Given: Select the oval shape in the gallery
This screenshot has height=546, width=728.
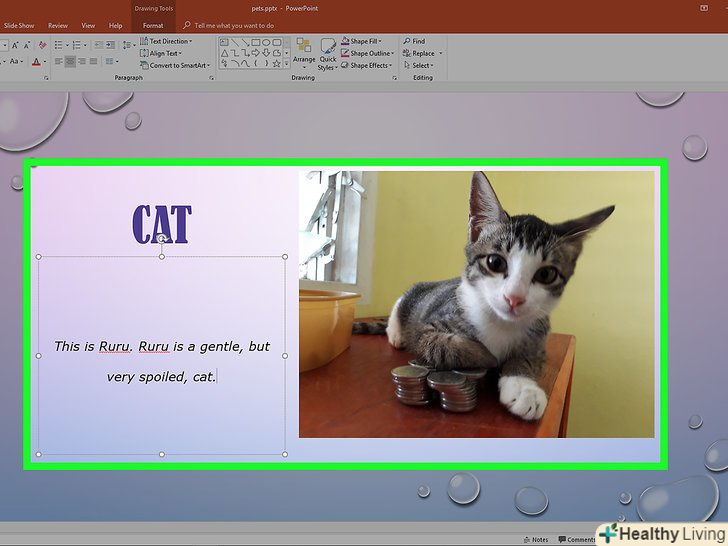Looking at the screenshot, I should pyautogui.click(x=264, y=42).
